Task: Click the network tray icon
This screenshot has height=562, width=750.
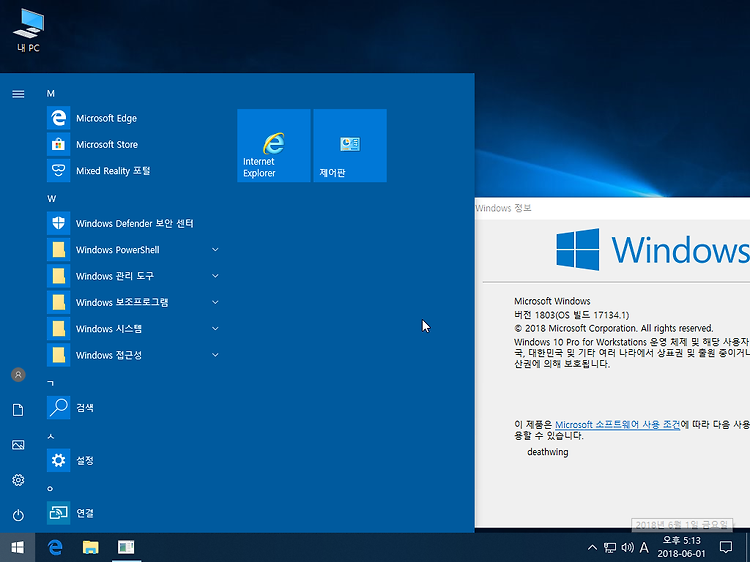Action: click(x=610, y=547)
